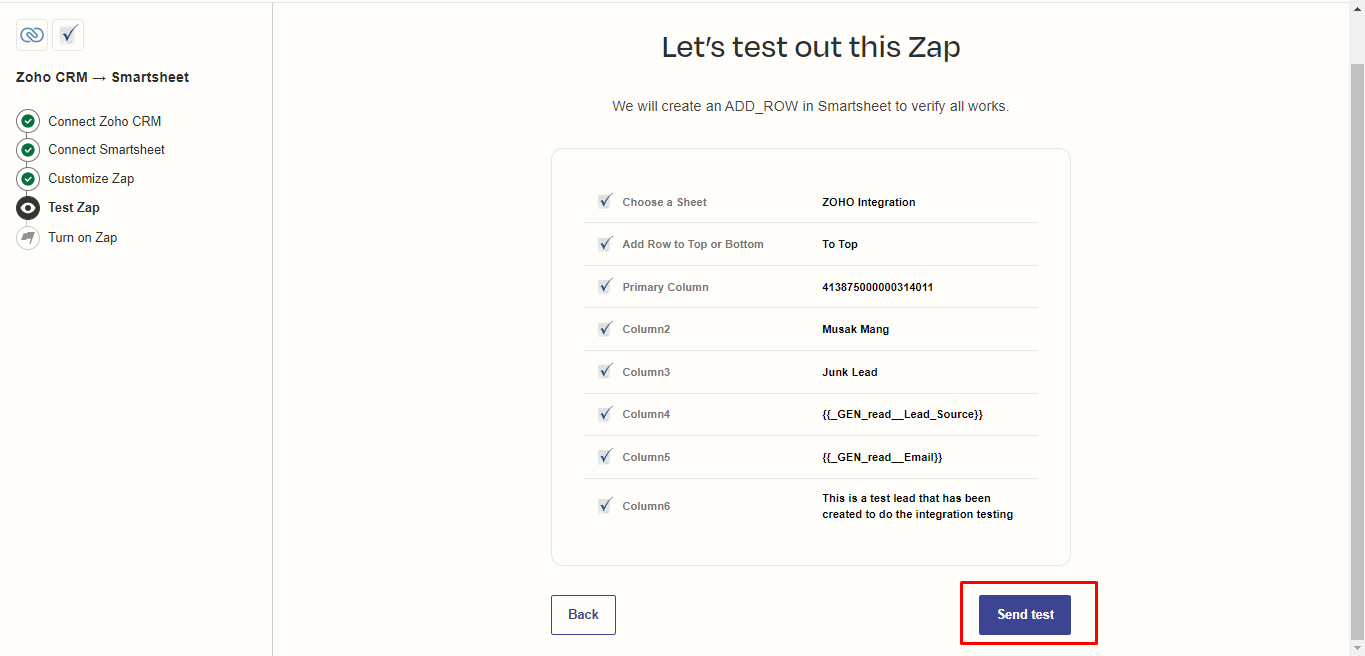Click the Choose a Sheet label
The image size is (1365, 656).
664,202
